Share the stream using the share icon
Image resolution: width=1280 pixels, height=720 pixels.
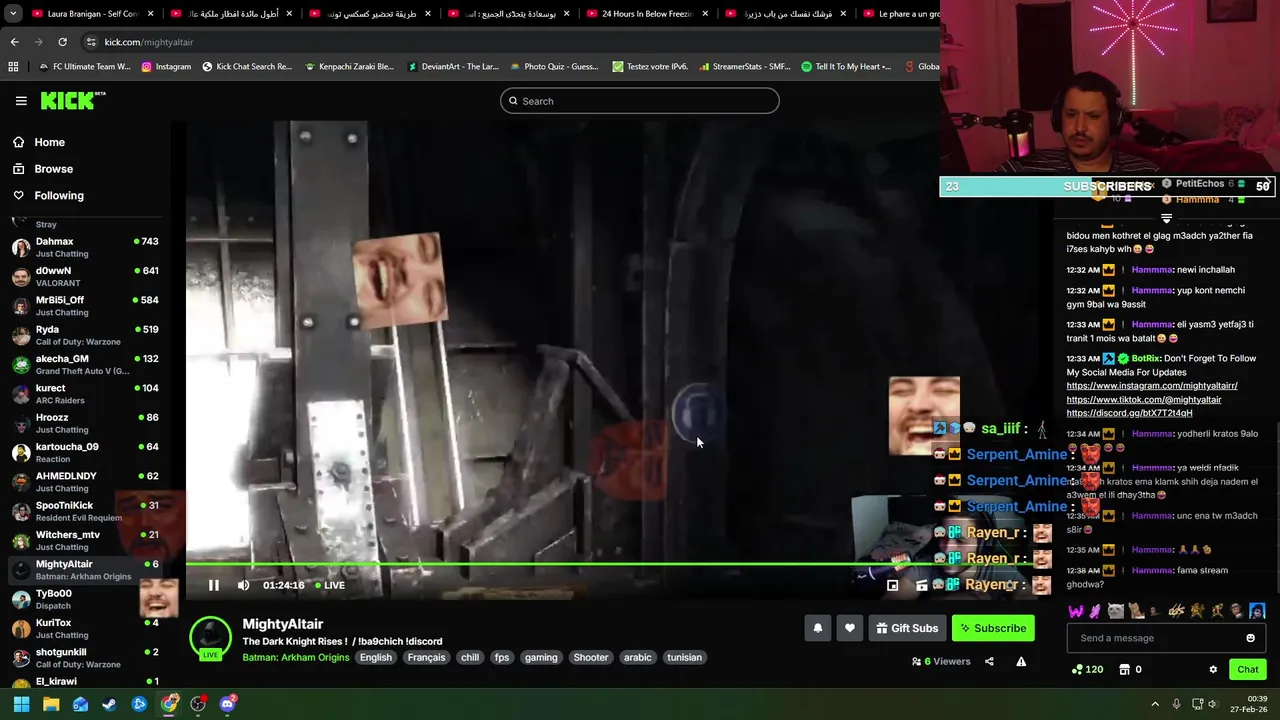tap(989, 661)
